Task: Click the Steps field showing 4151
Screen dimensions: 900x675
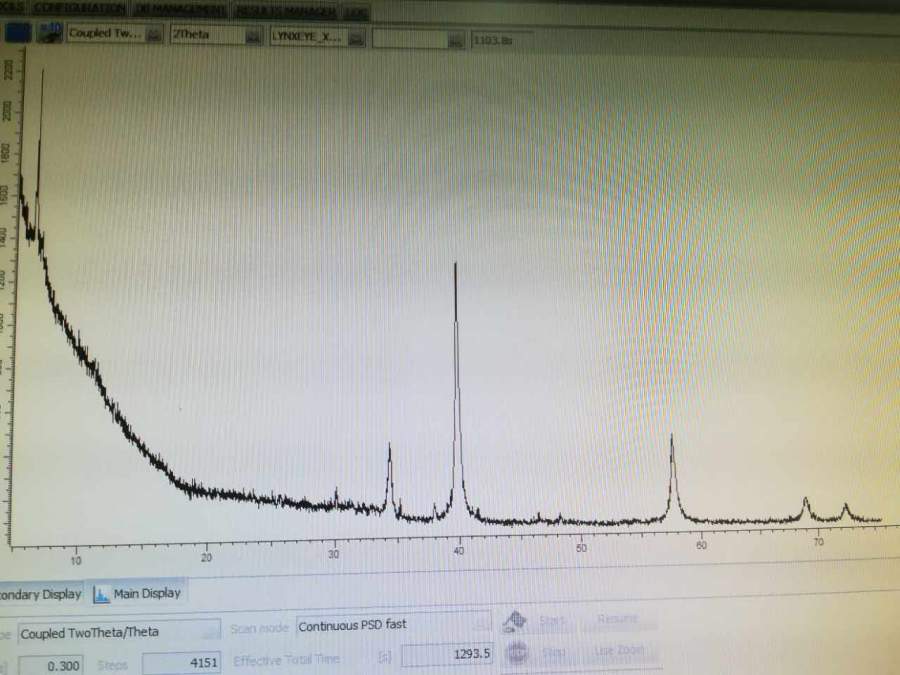Action: coord(181,663)
